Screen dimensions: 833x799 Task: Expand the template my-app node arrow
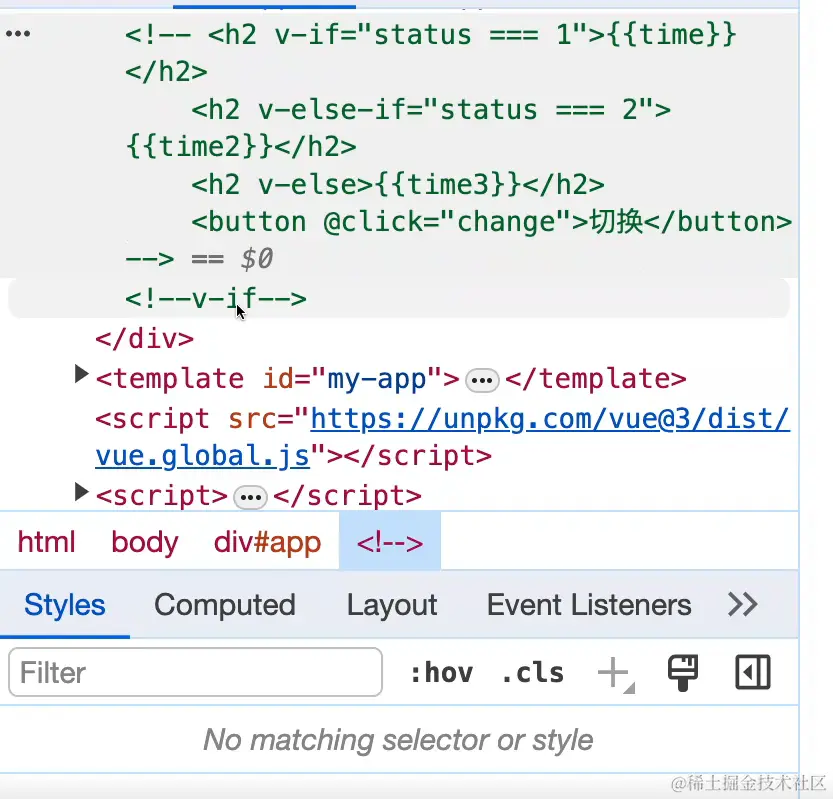(x=82, y=375)
